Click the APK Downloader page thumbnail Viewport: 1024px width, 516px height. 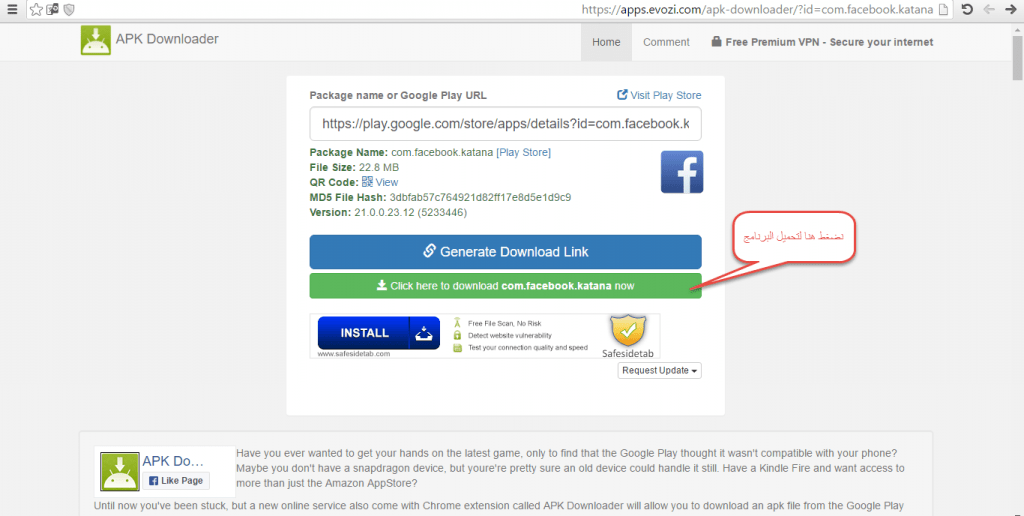(x=120, y=472)
